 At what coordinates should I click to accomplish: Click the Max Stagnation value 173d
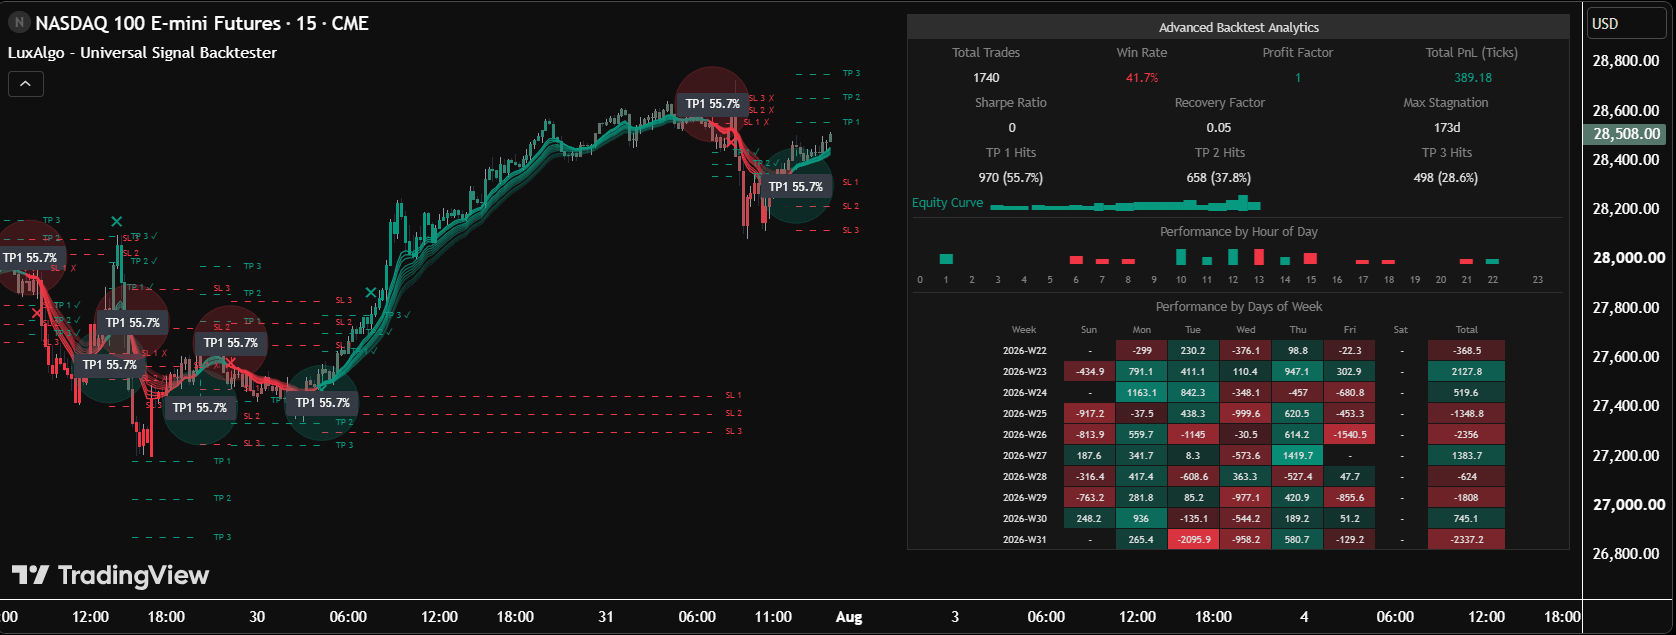1446,128
